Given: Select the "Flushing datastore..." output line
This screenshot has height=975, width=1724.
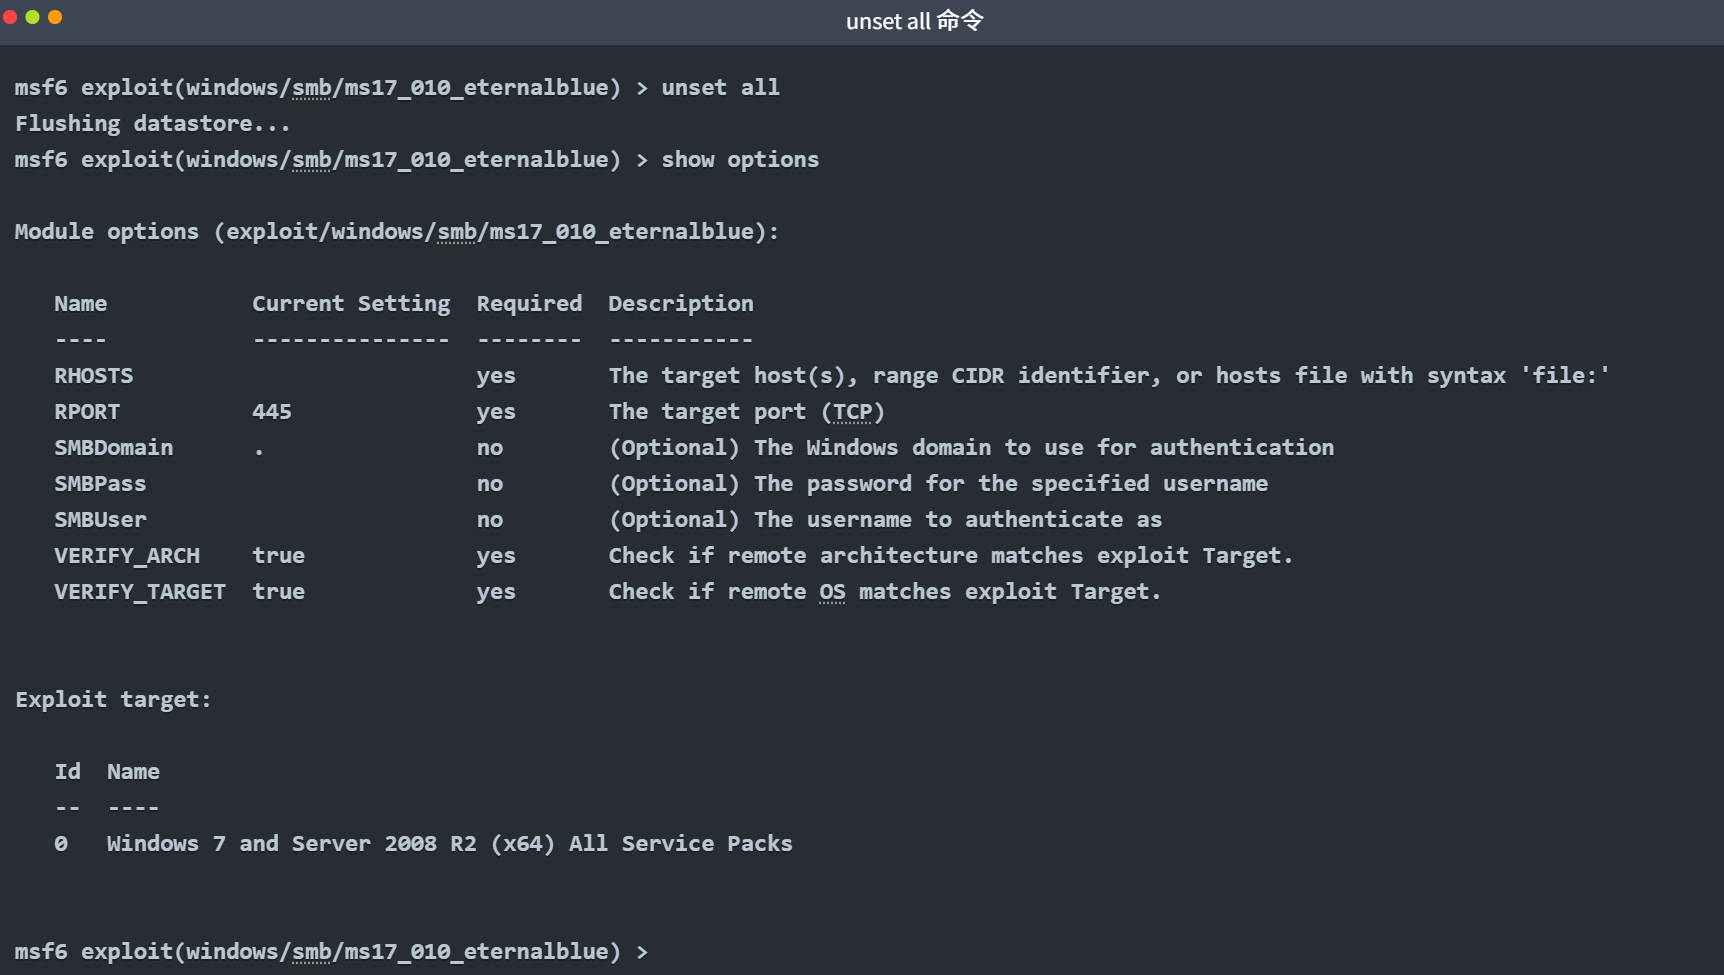Looking at the screenshot, I should pyautogui.click(x=152, y=124).
